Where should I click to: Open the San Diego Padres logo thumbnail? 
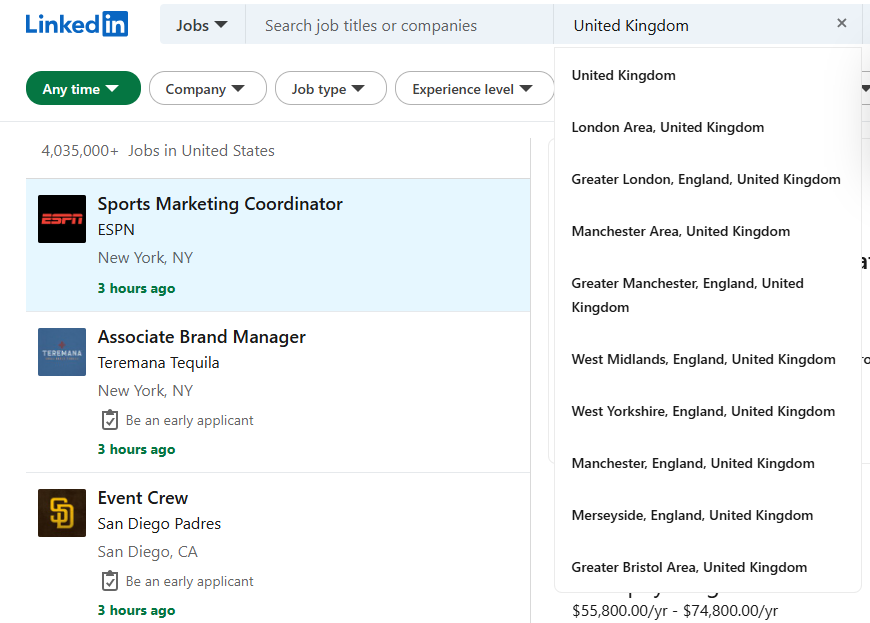point(62,513)
